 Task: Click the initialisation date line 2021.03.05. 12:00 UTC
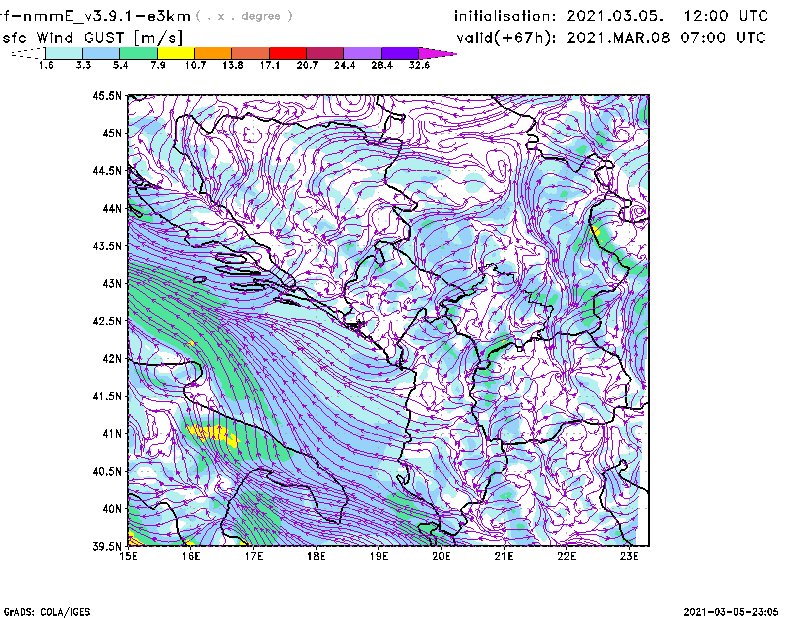coord(611,16)
